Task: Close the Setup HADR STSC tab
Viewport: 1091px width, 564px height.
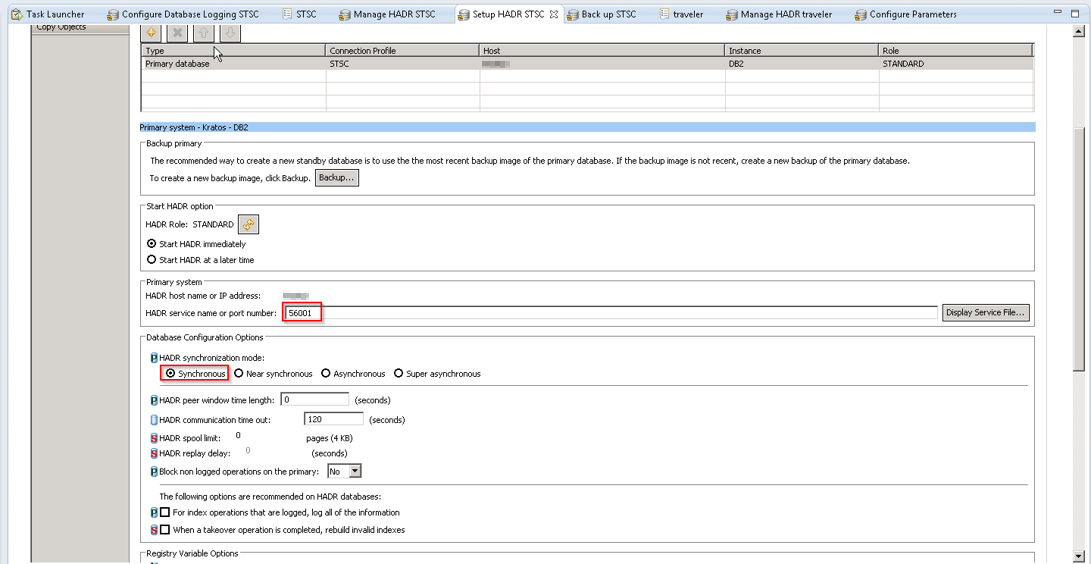Action: pyautogui.click(x=554, y=15)
